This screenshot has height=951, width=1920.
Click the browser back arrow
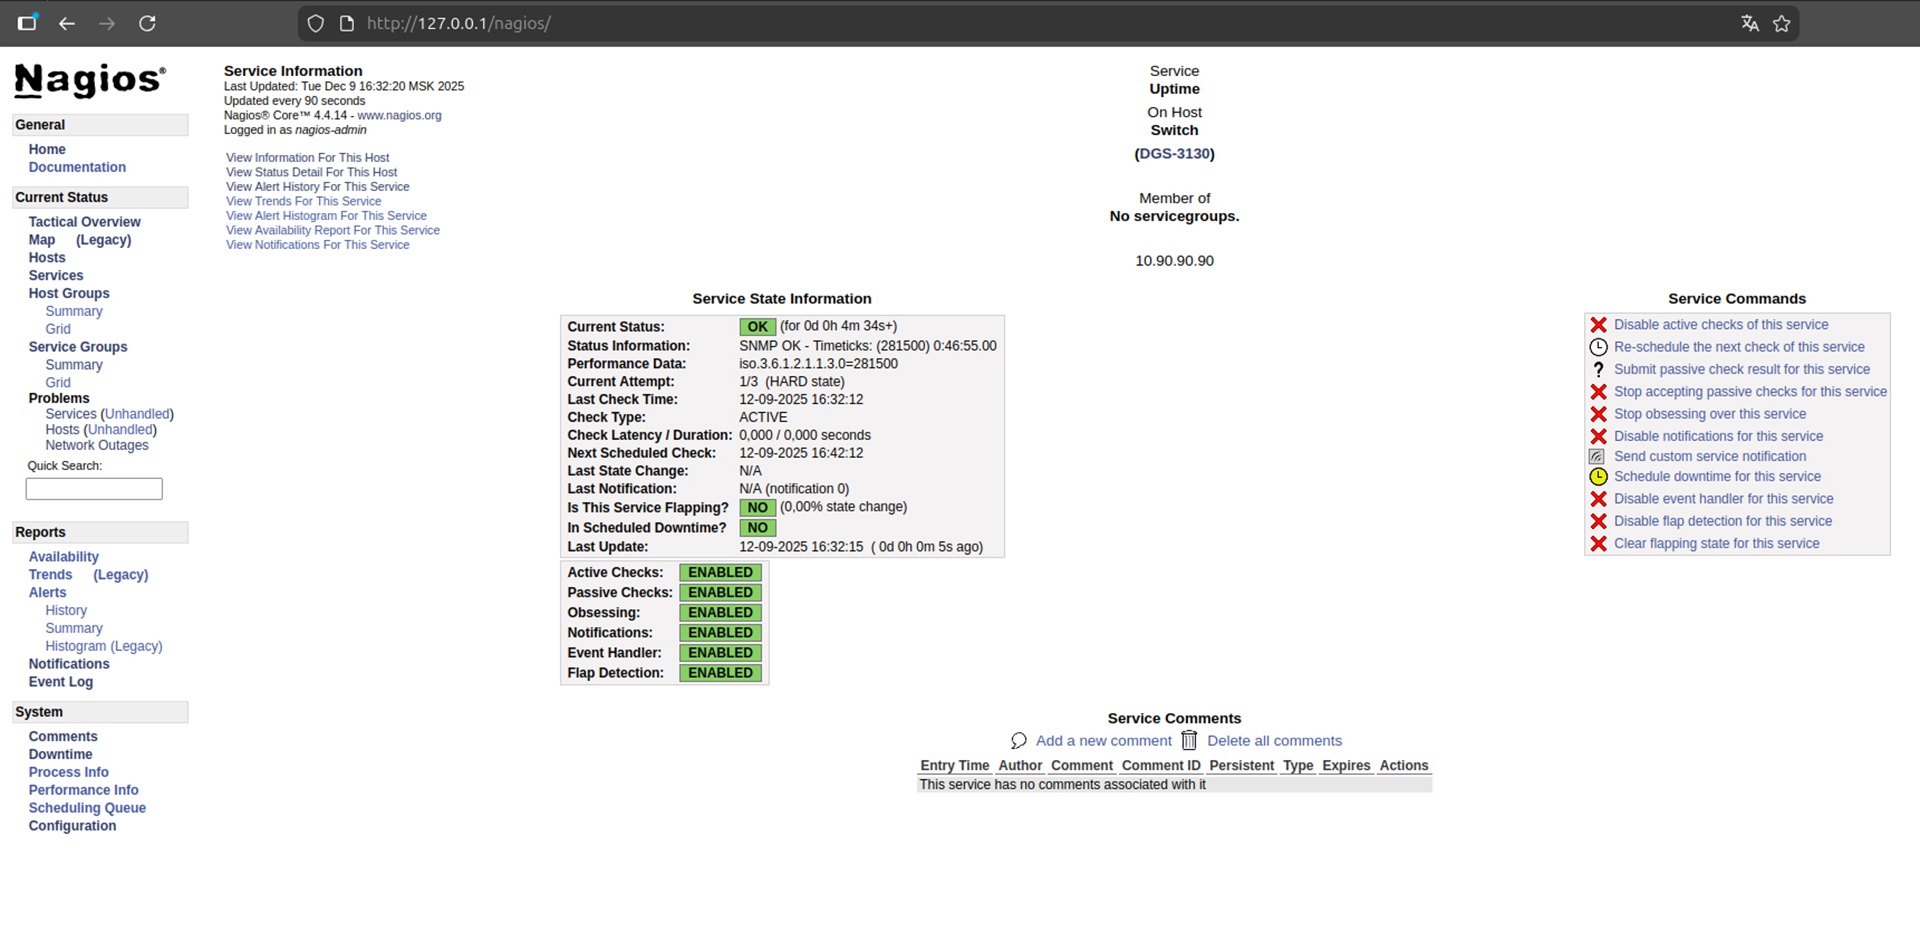67,23
